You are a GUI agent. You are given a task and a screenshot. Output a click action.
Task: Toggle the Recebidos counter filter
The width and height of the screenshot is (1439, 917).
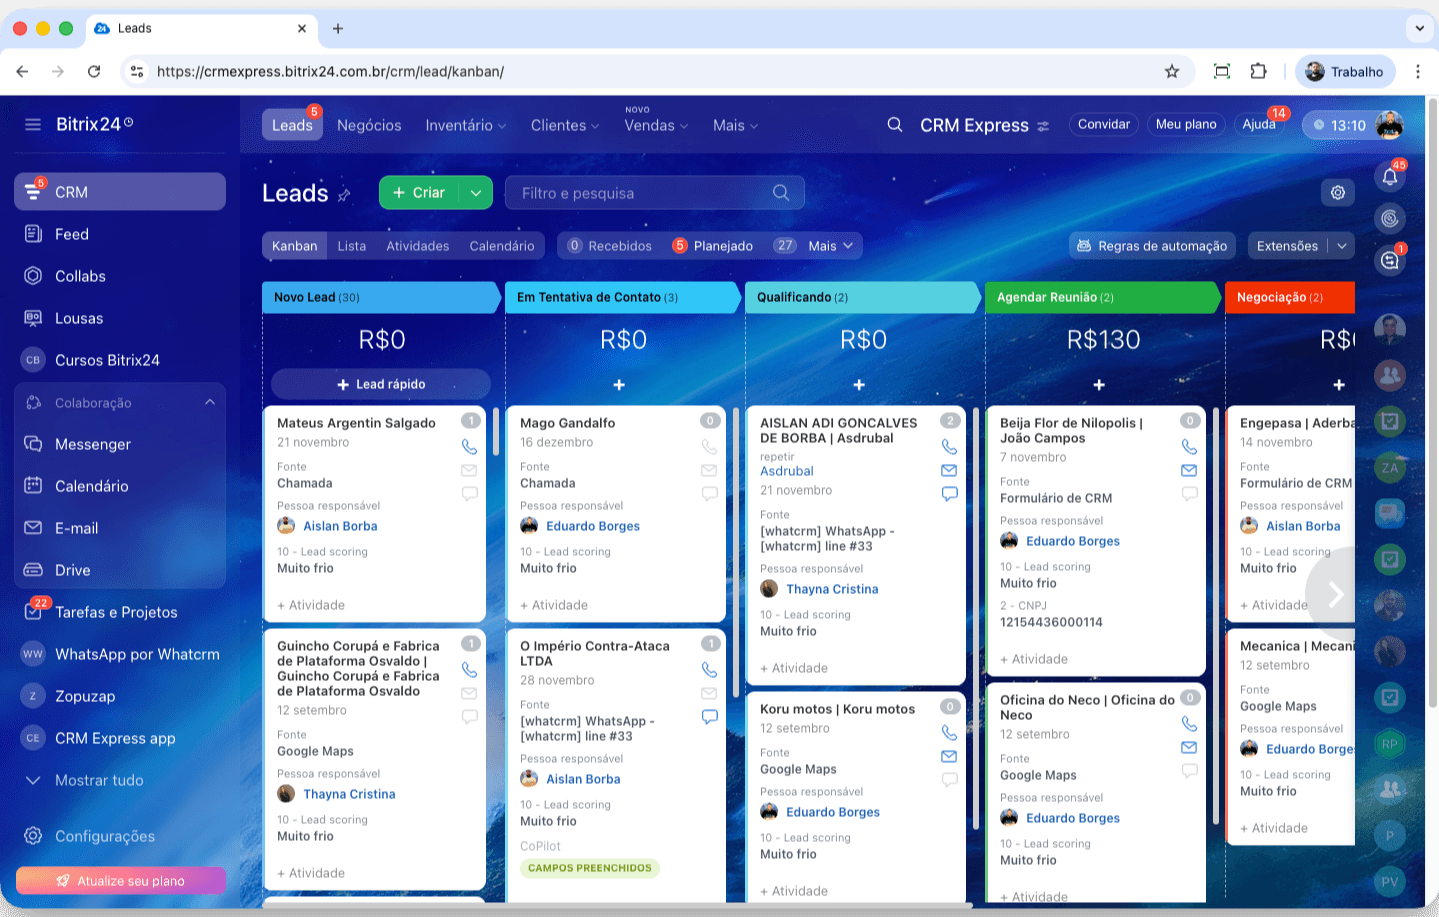609,246
